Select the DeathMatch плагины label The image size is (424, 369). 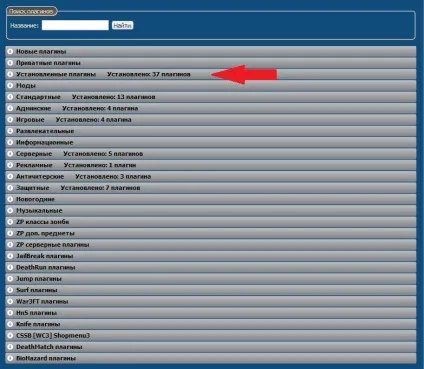click(x=49, y=346)
